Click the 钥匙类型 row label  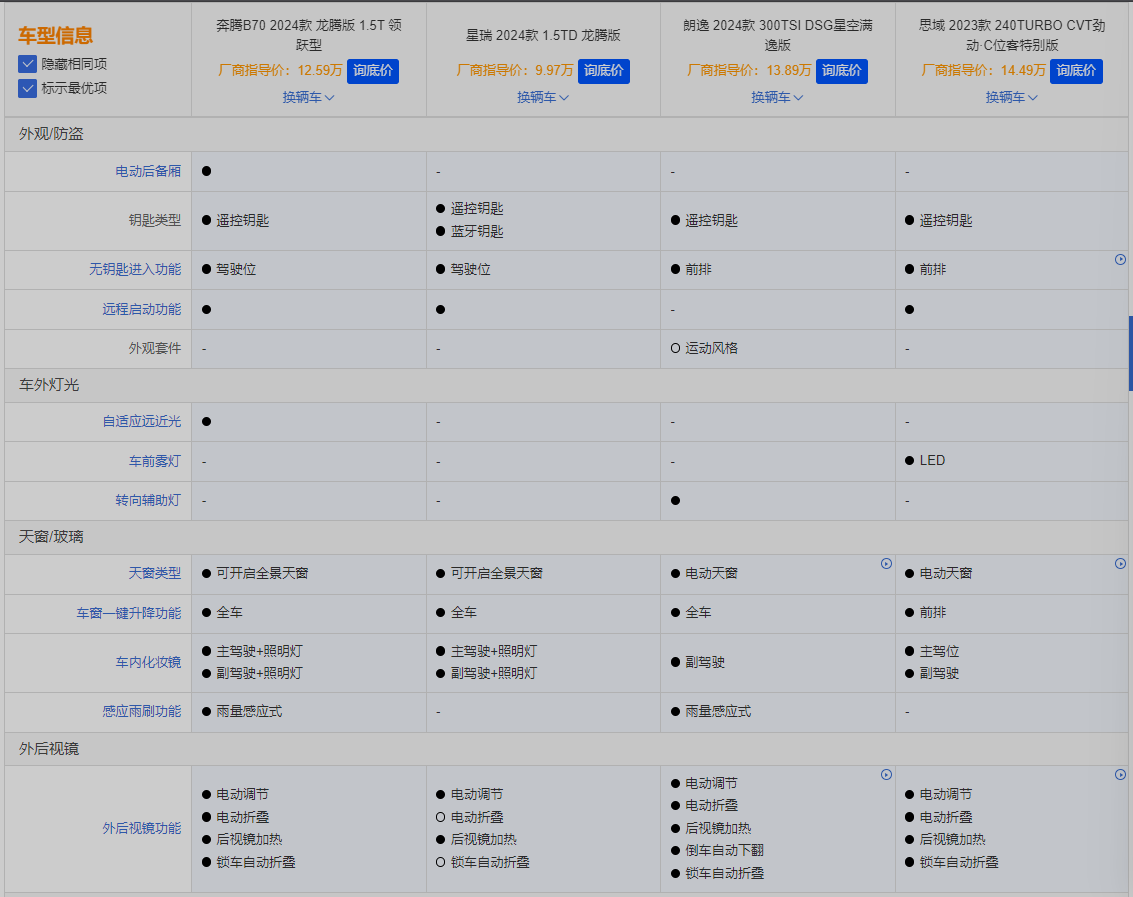(155, 220)
